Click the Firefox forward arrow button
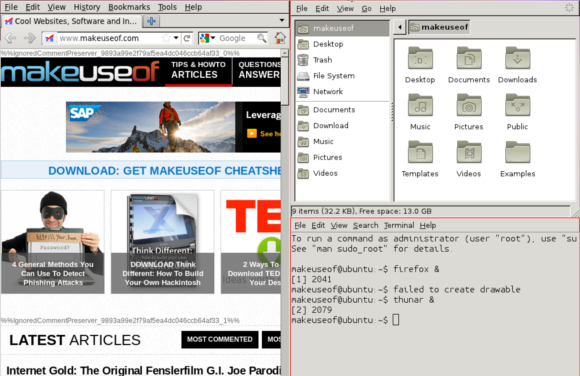Image resolution: width=580 pixels, height=376 pixels. (x=30, y=38)
